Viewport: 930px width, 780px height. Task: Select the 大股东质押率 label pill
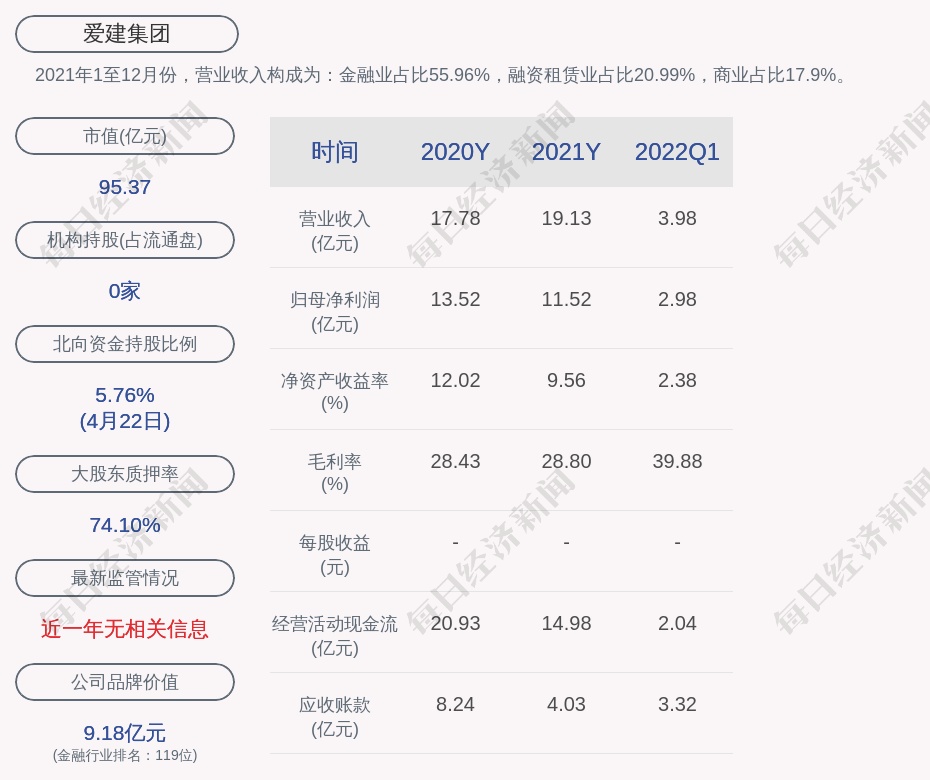(125, 473)
